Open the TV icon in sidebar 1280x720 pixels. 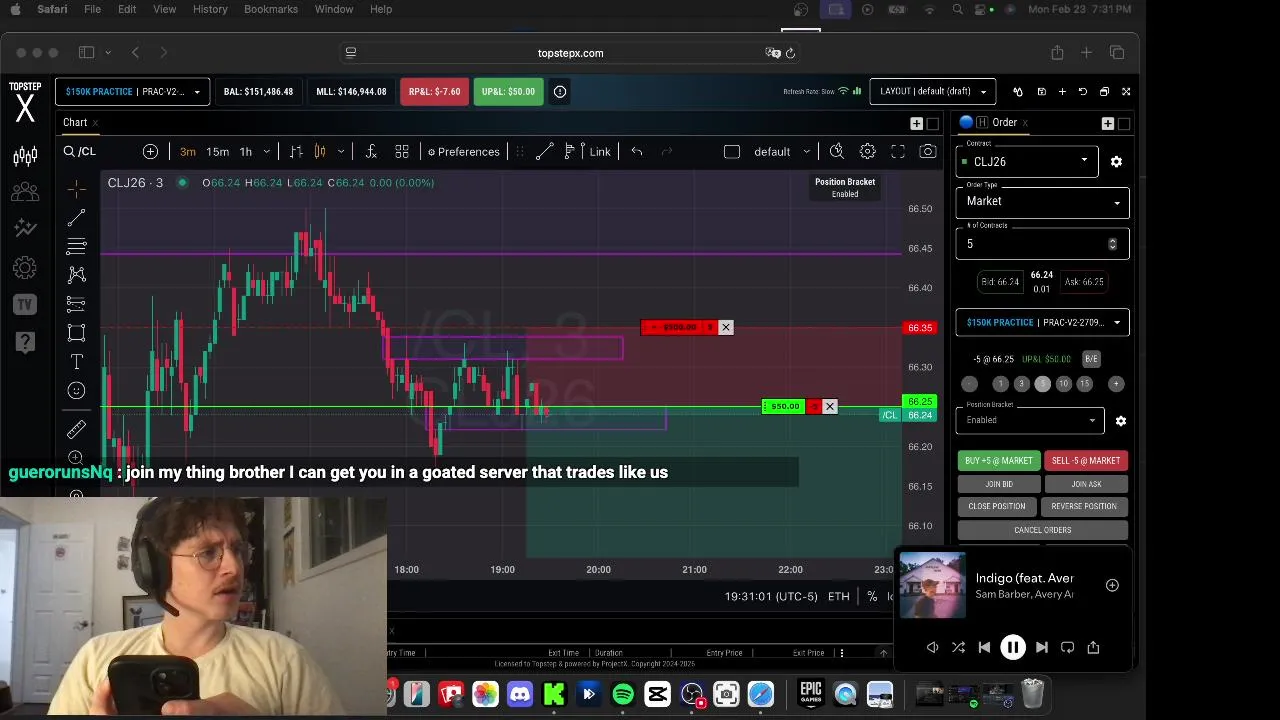point(25,305)
